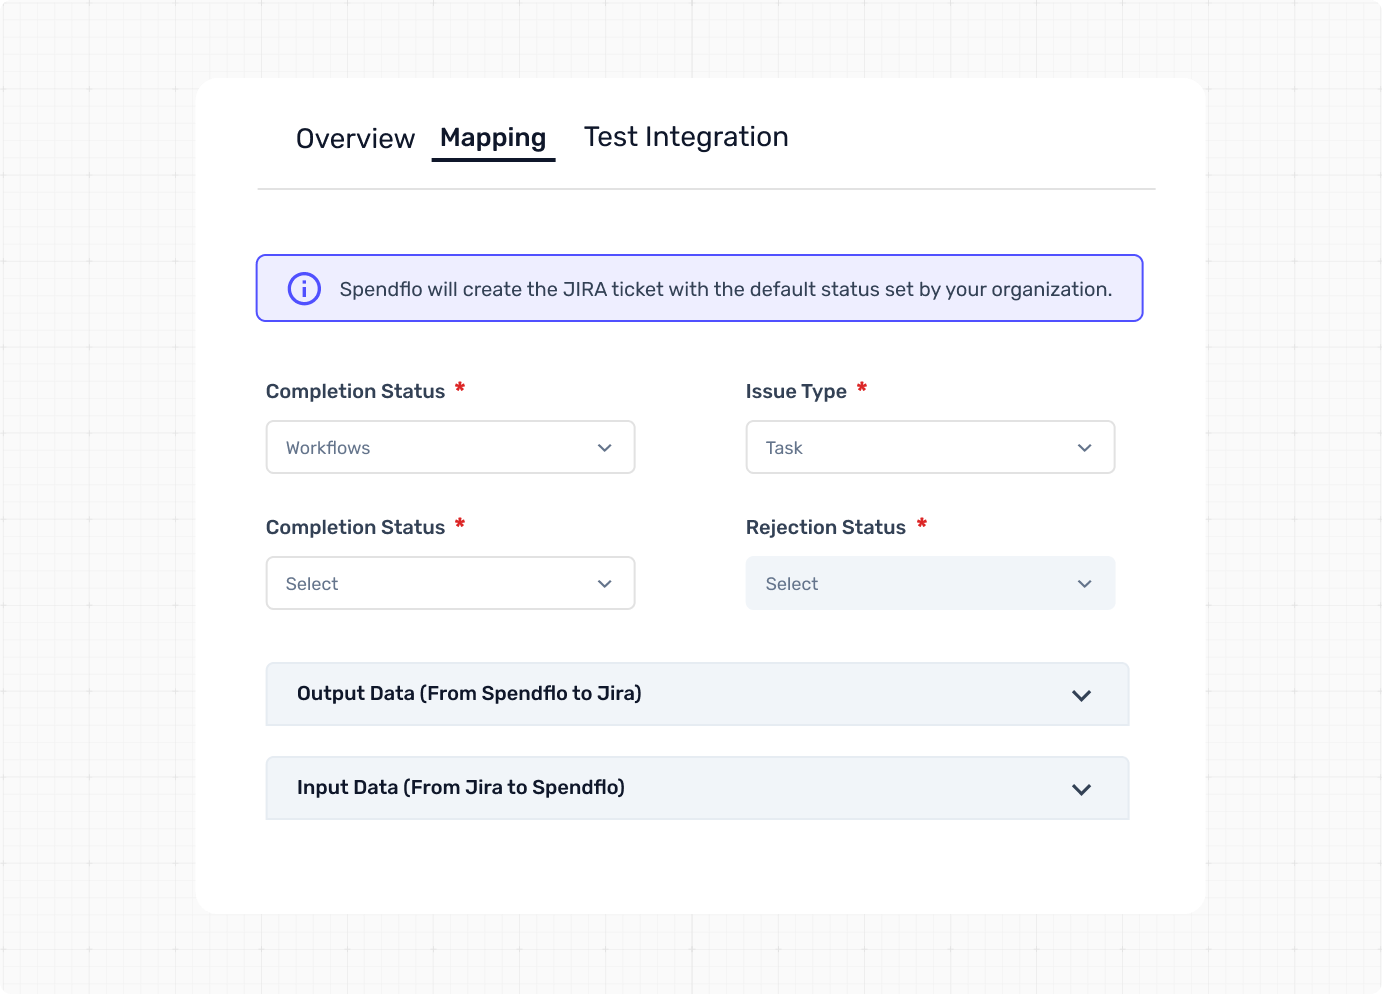The height and width of the screenshot is (994, 1382).
Task: Click the Rejection Status field label
Action: (x=826, y=528)
